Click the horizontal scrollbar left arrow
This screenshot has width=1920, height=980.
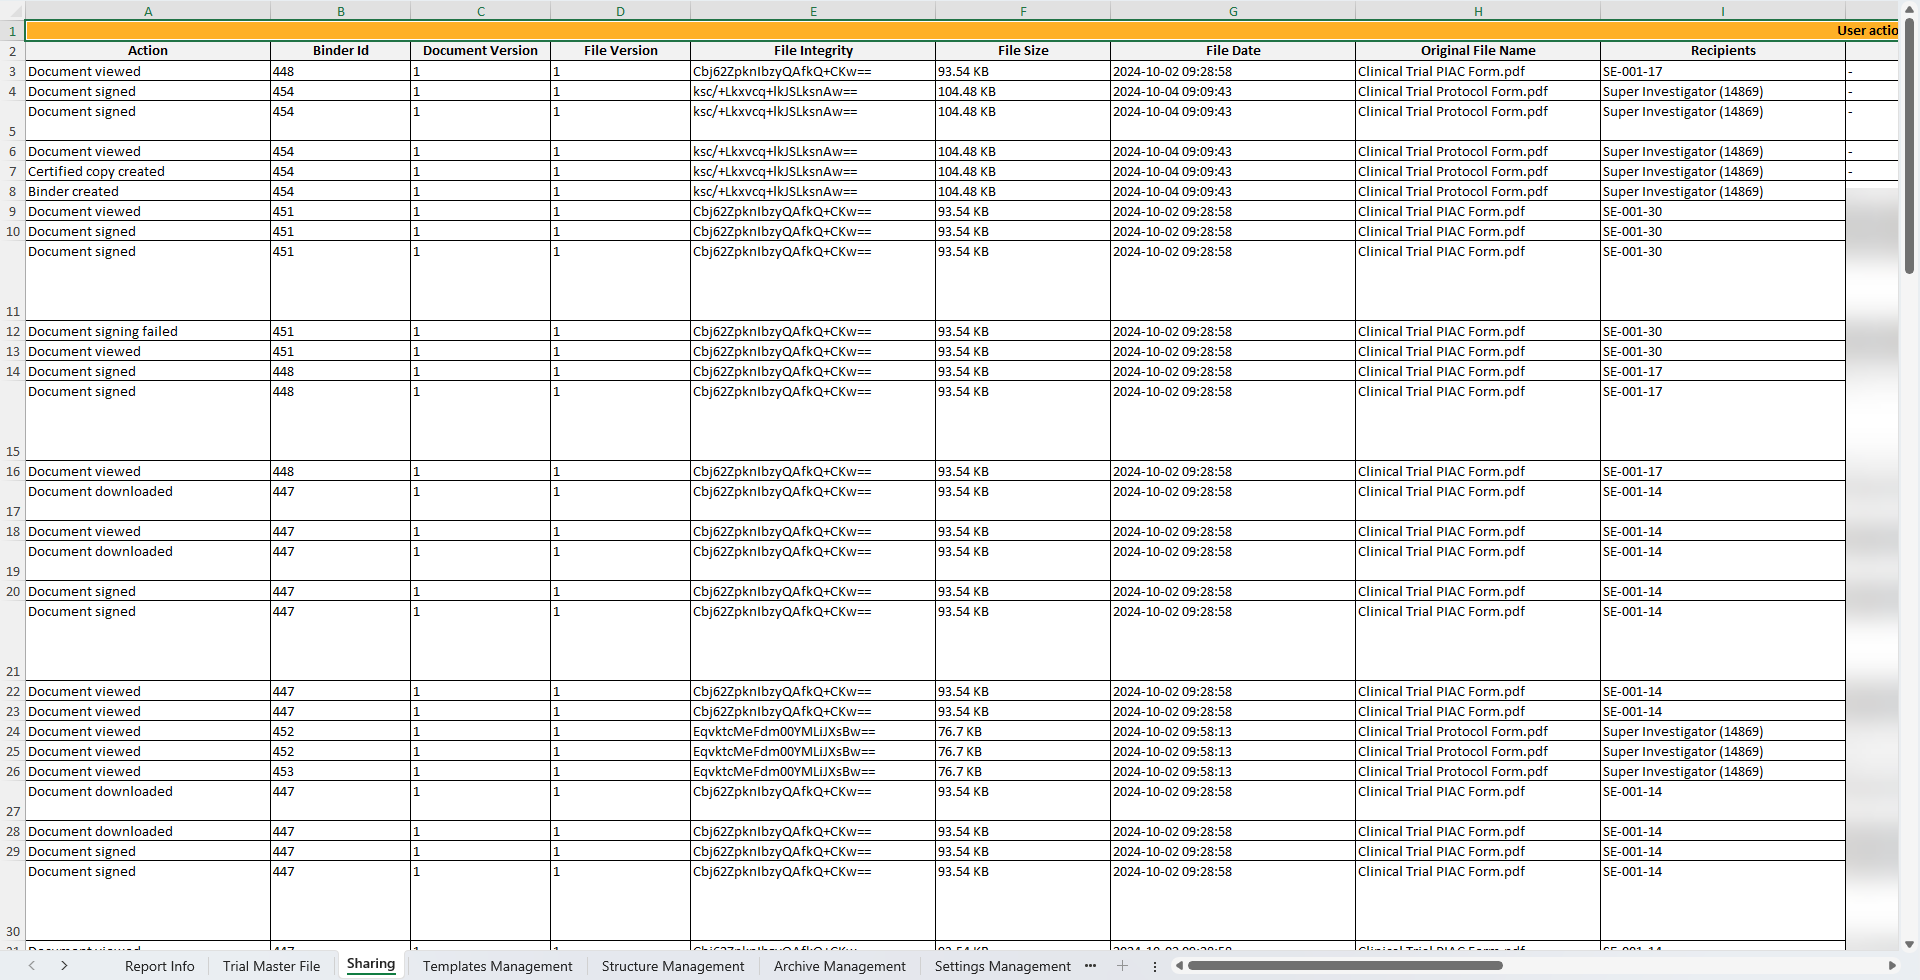1180,966
